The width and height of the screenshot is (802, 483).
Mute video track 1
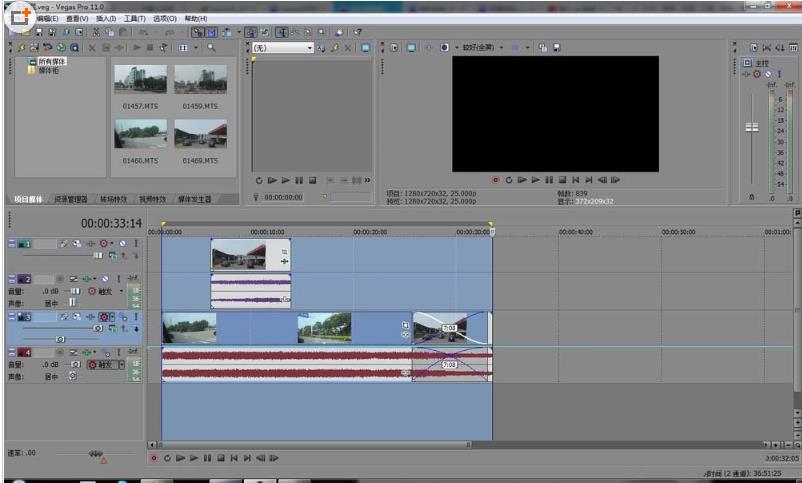pos(122,243)
